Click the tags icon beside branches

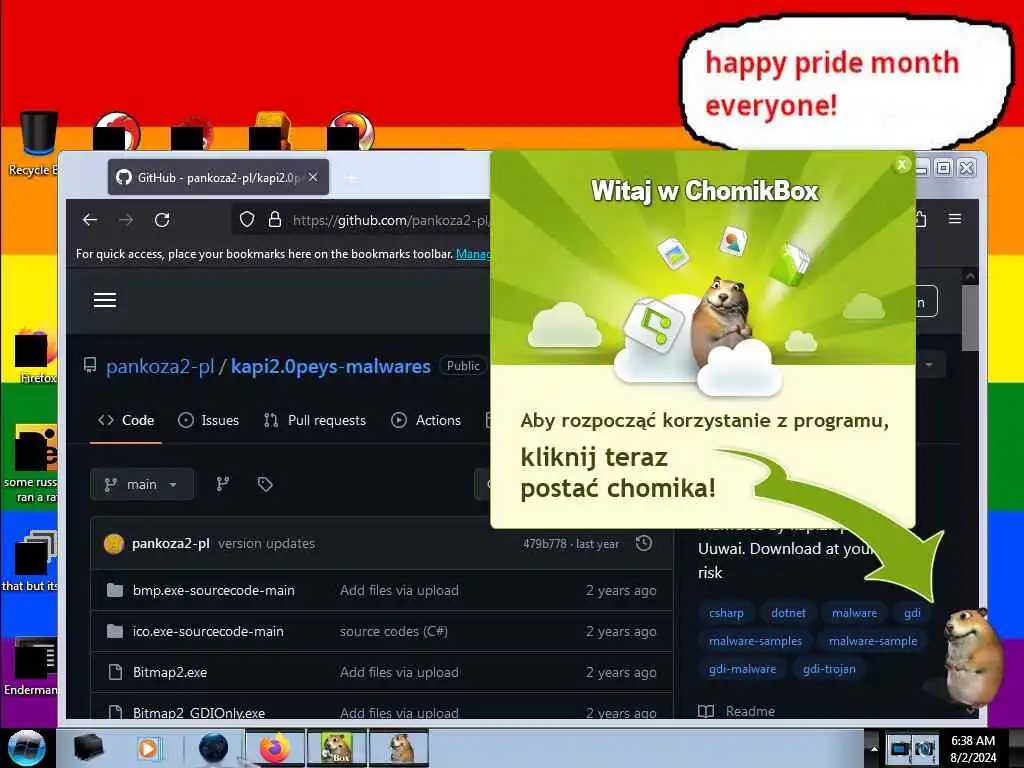tap(264, 484)
